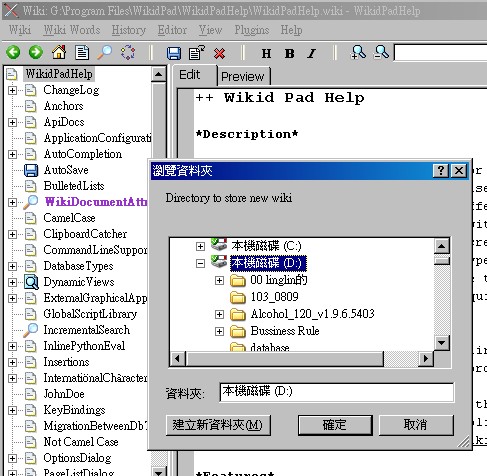487x476 pixels.
Task: Click folder list scroll up arrow
Action: click(442, 247)
